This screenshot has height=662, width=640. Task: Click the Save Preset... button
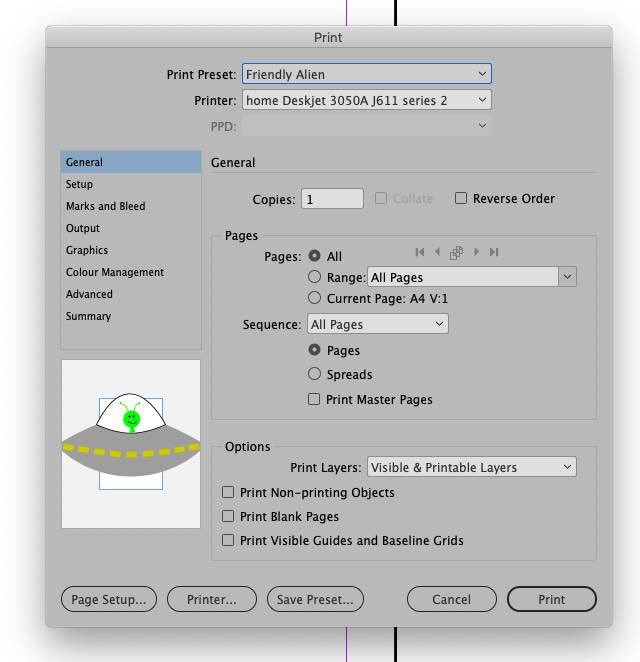point(315,599)
